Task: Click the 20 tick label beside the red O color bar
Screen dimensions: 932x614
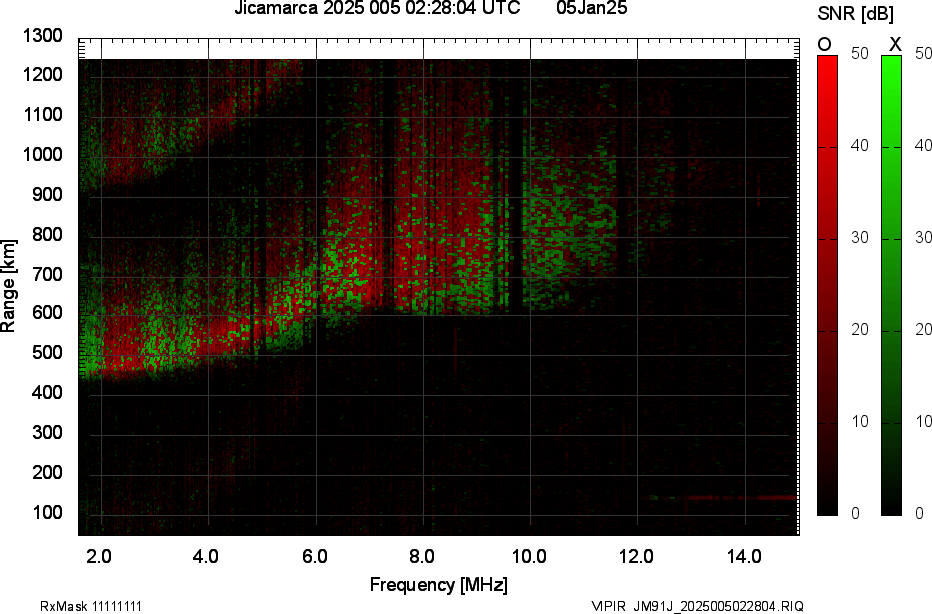Action: (x=859, y=330)
